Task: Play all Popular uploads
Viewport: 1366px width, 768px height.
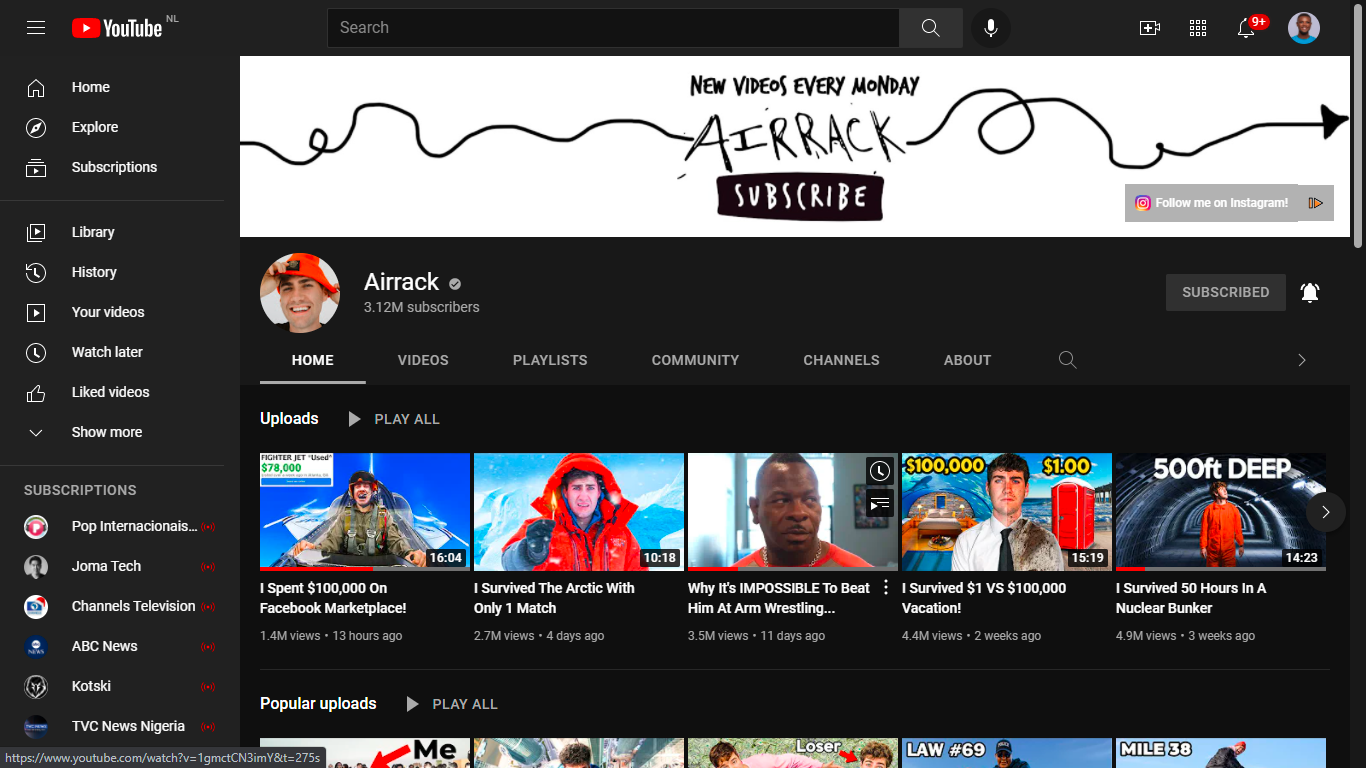Action: (451, 704)
